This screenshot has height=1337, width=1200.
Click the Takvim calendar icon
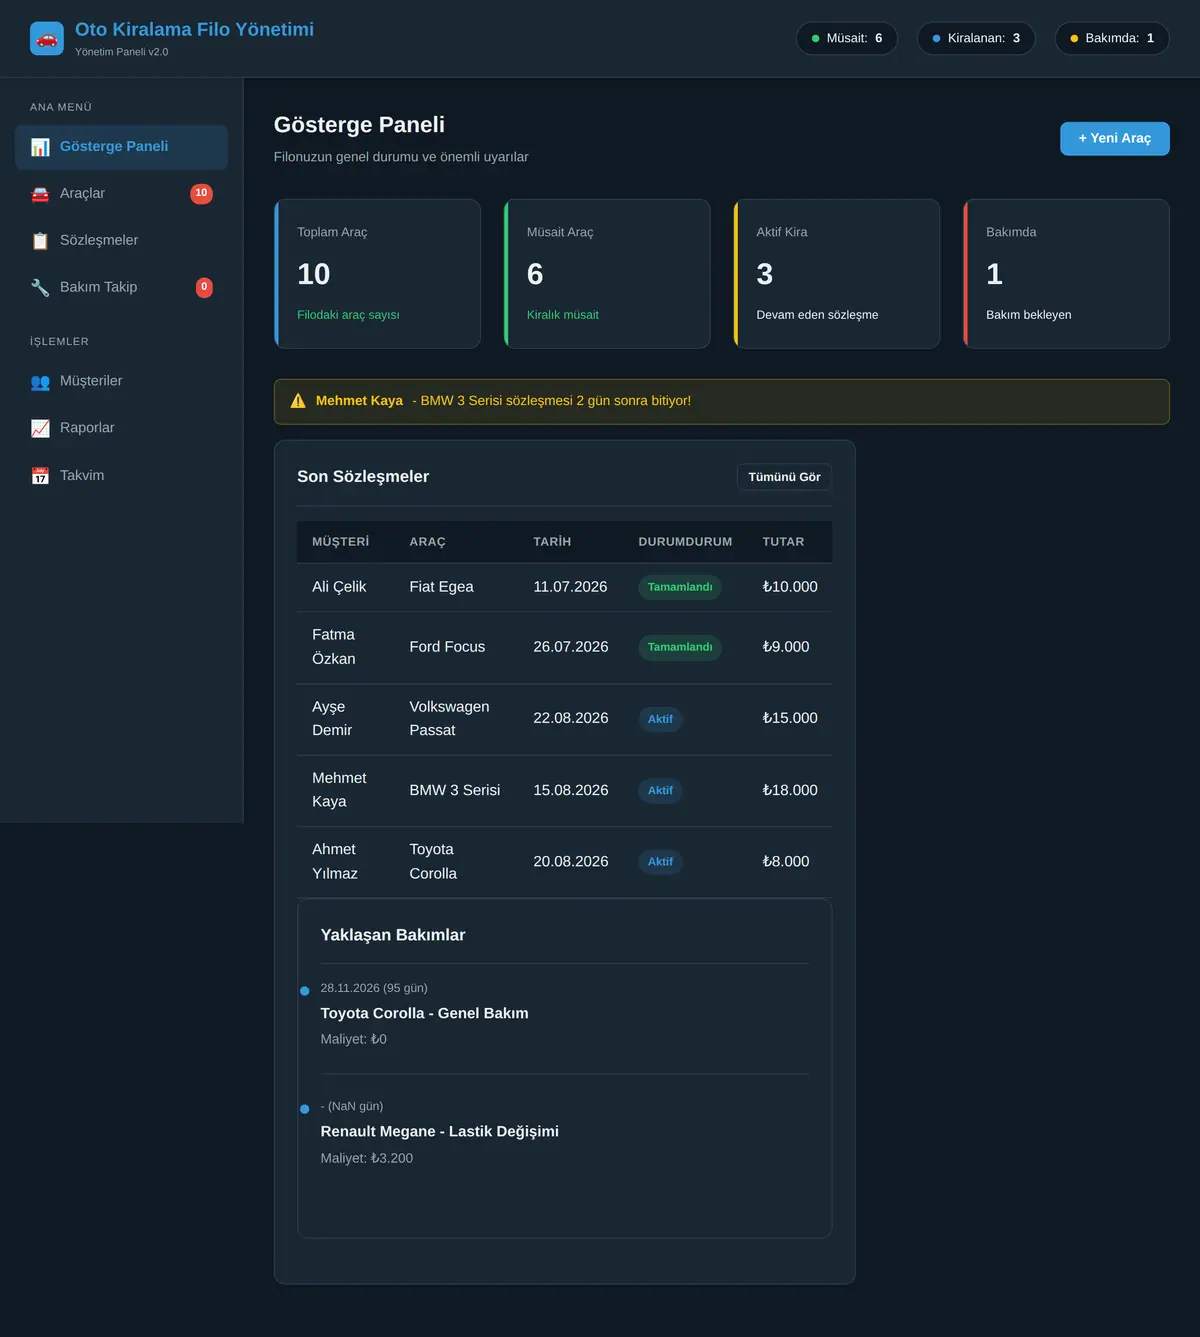coord(40,476)
